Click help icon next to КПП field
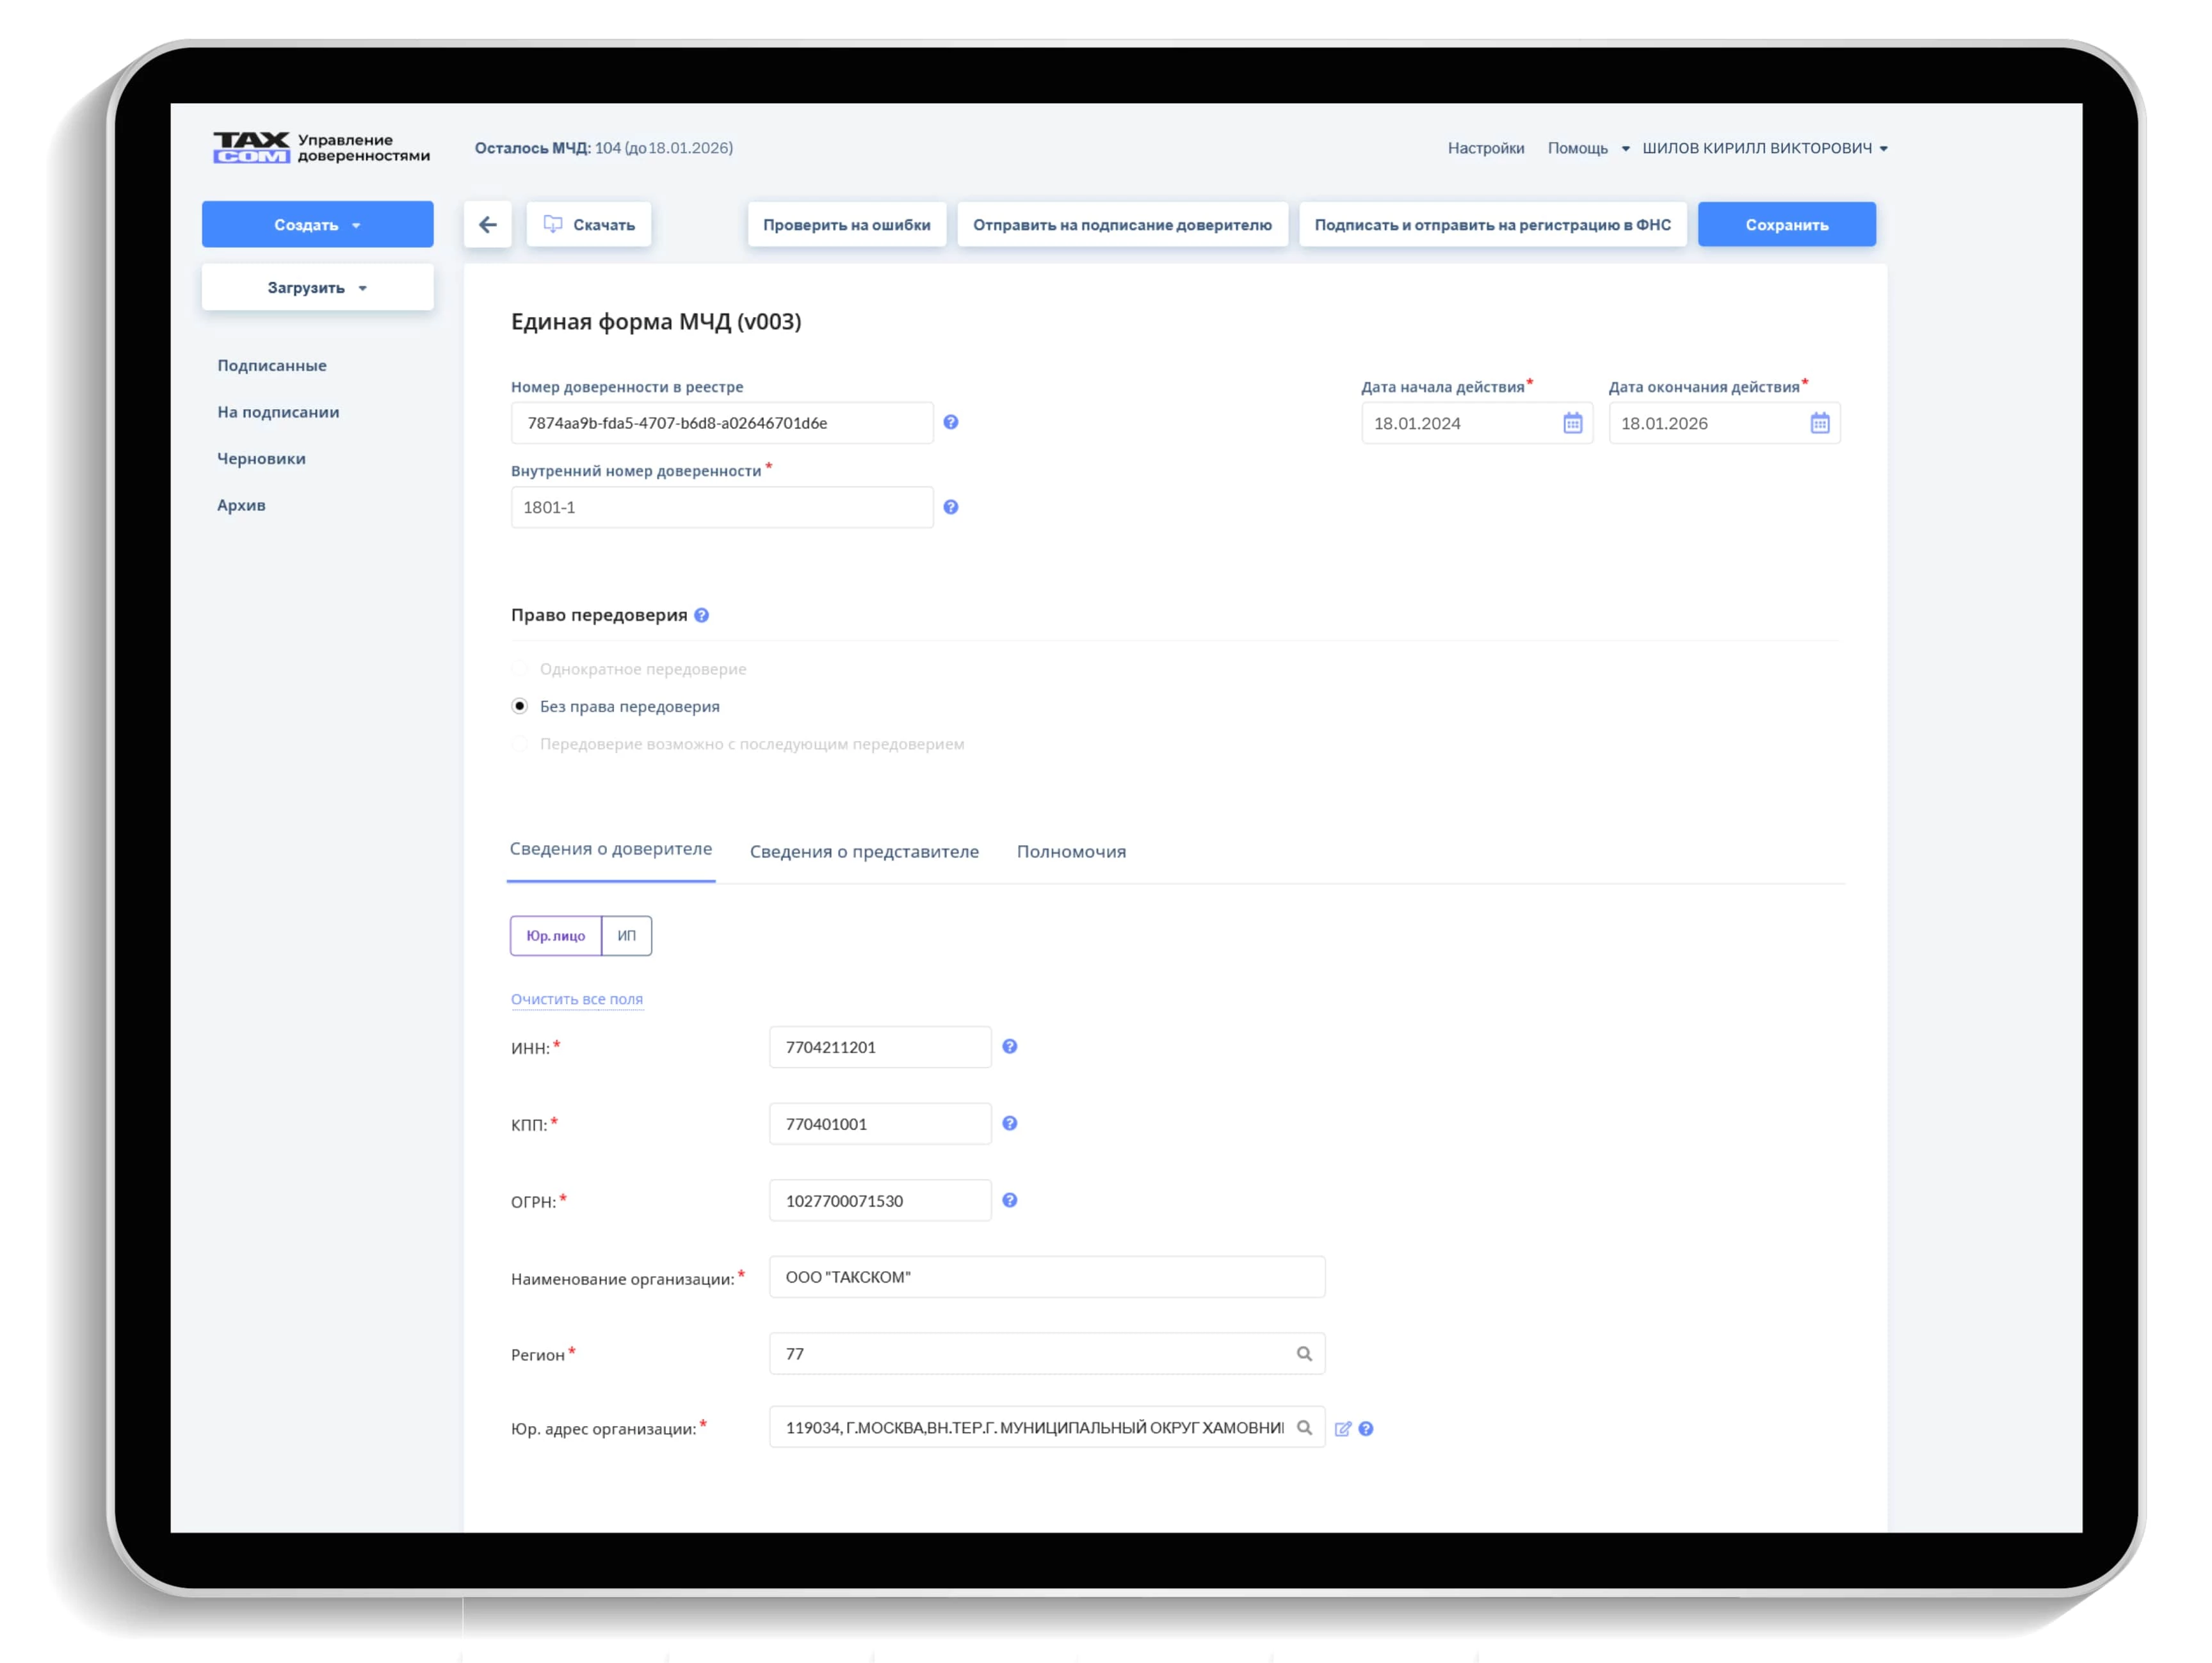This screenshot has height=1663, width=2212. (1010, 1123)
